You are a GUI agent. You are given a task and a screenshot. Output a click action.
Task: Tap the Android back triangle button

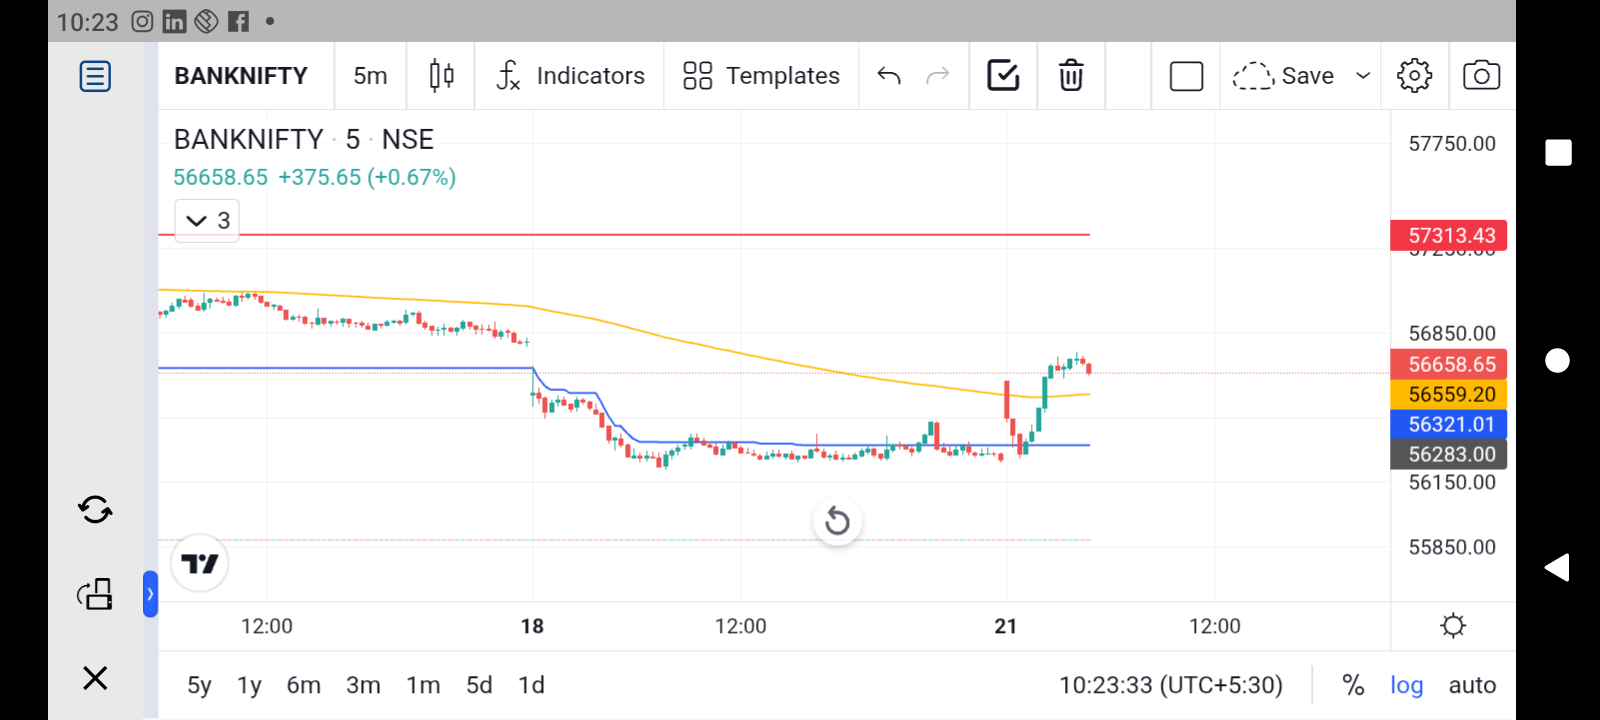pyautogui.click(x=1557, y=568)
